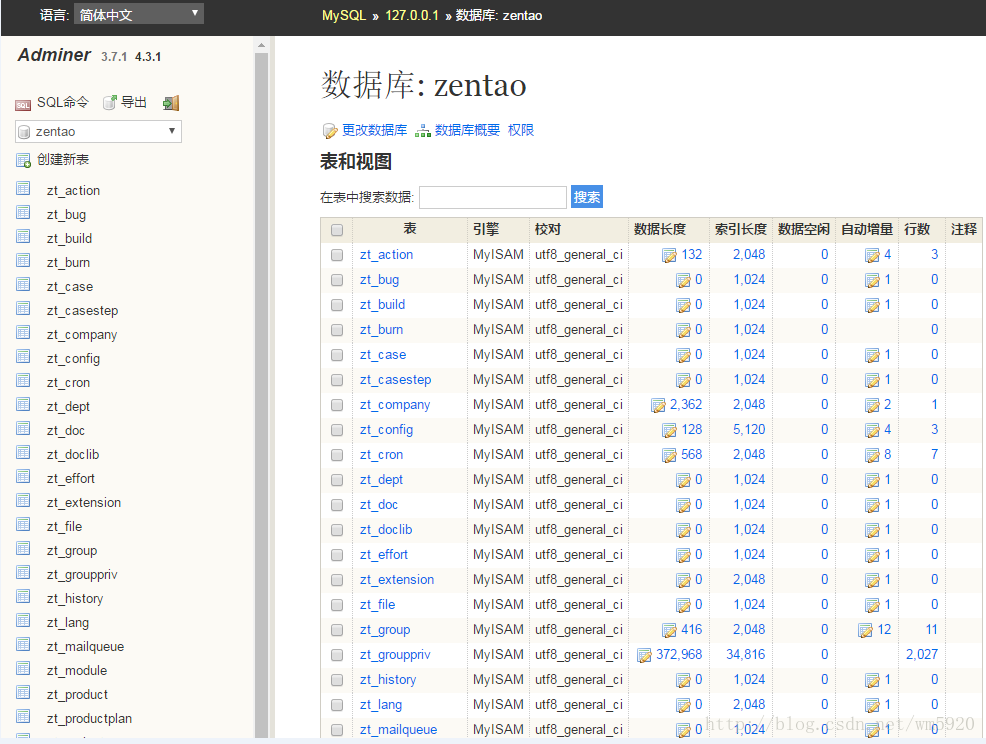986x744 pixels.
Task: Click the database schema diagram icon
Action: click(x=423, y=131)
